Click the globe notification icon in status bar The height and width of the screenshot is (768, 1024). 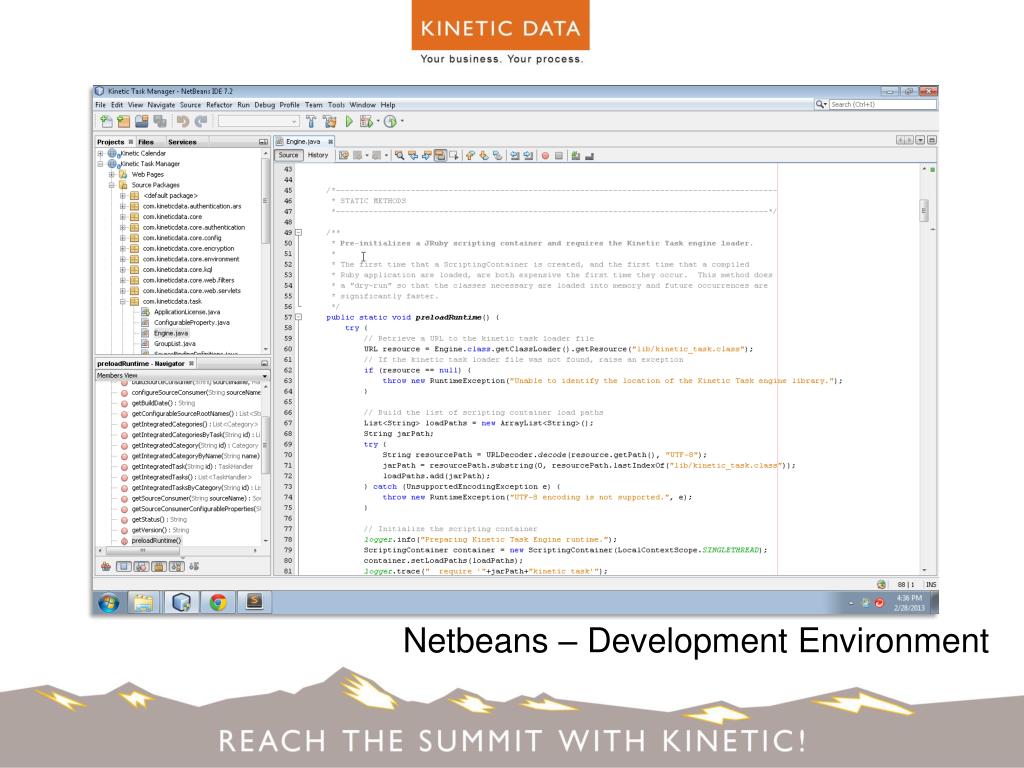882,584
